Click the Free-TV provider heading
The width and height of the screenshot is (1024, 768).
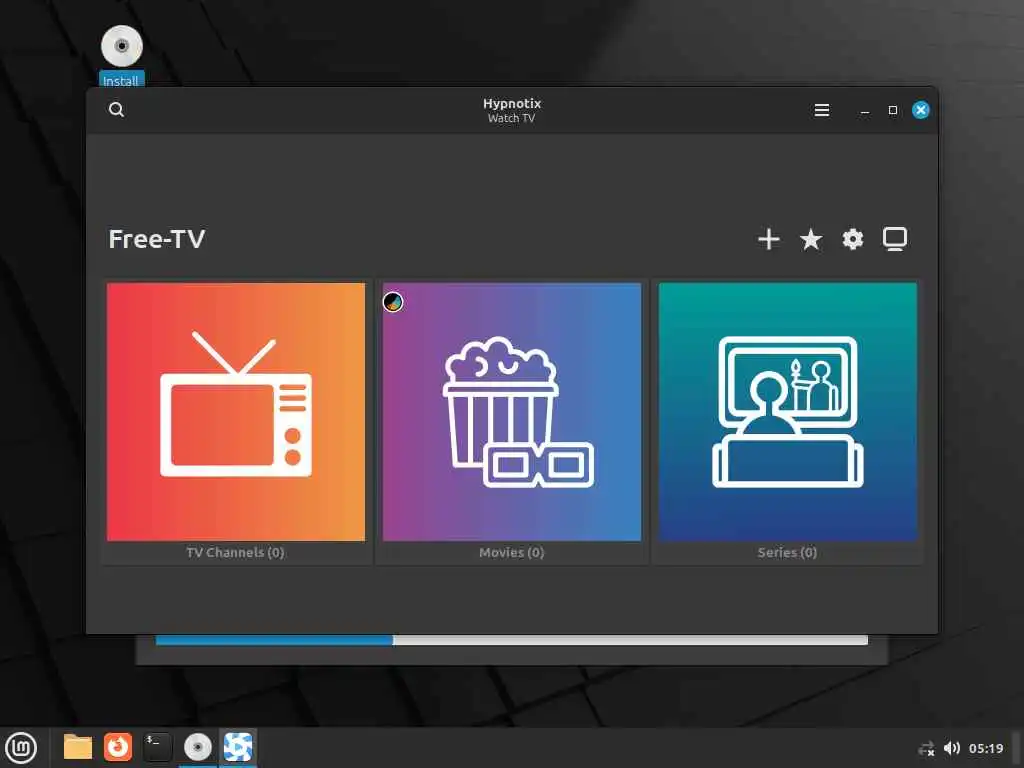(157, 239)
